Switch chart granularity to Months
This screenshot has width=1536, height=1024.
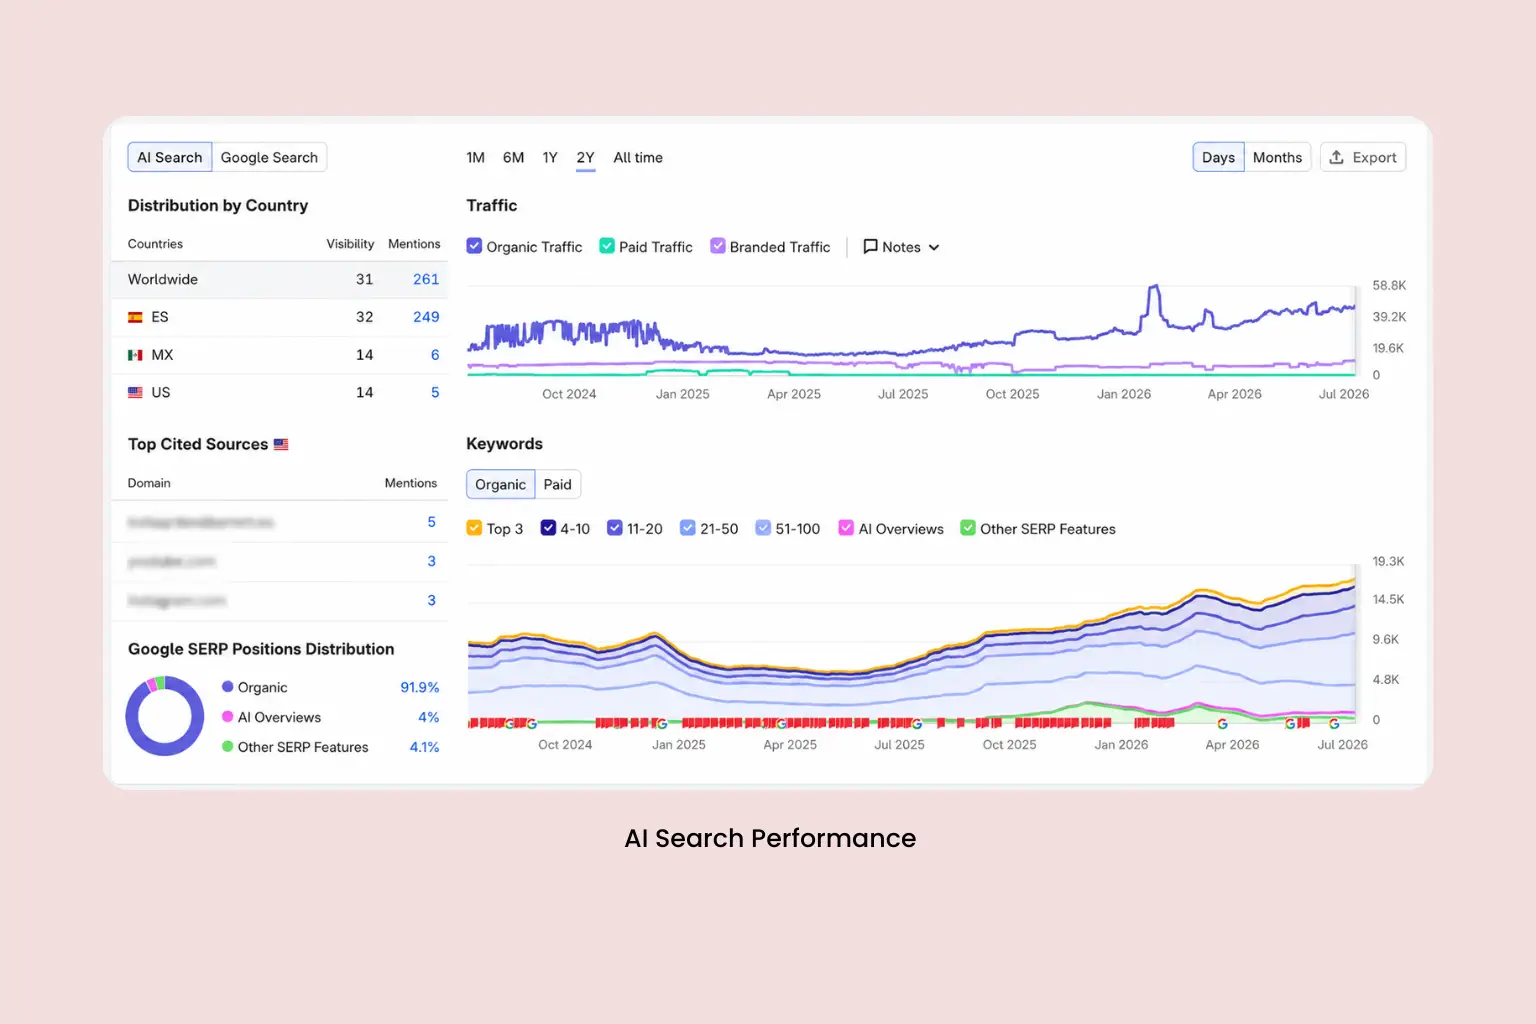point(1277,157)
